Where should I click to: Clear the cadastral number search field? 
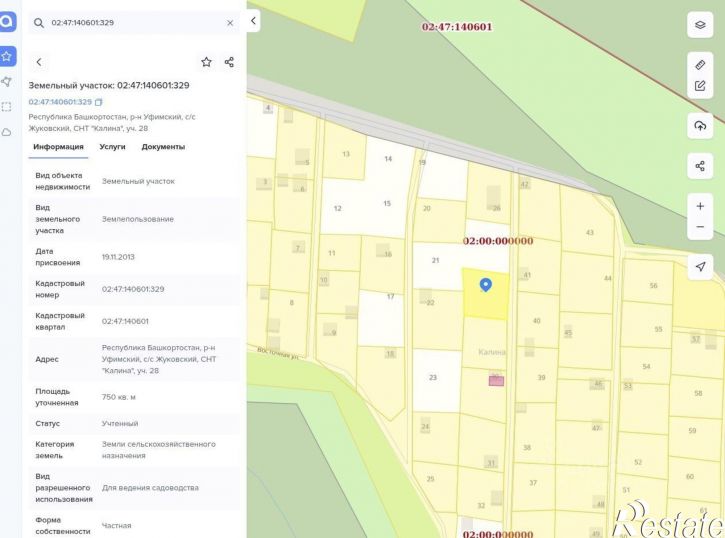(230, 23)
